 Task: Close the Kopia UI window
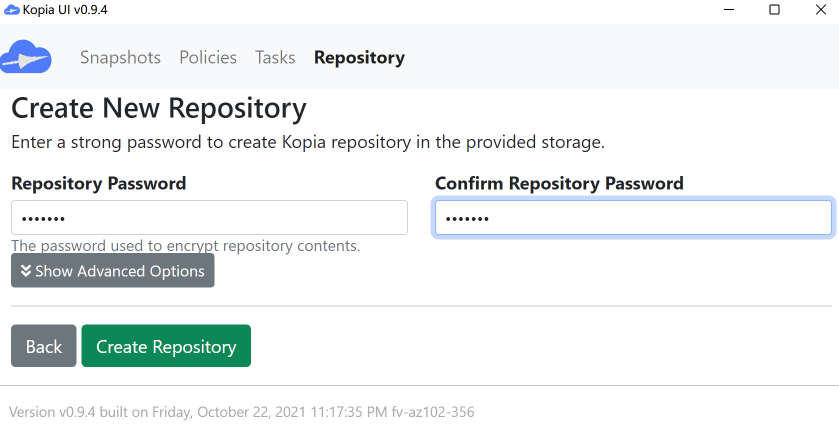pos(819,9)
